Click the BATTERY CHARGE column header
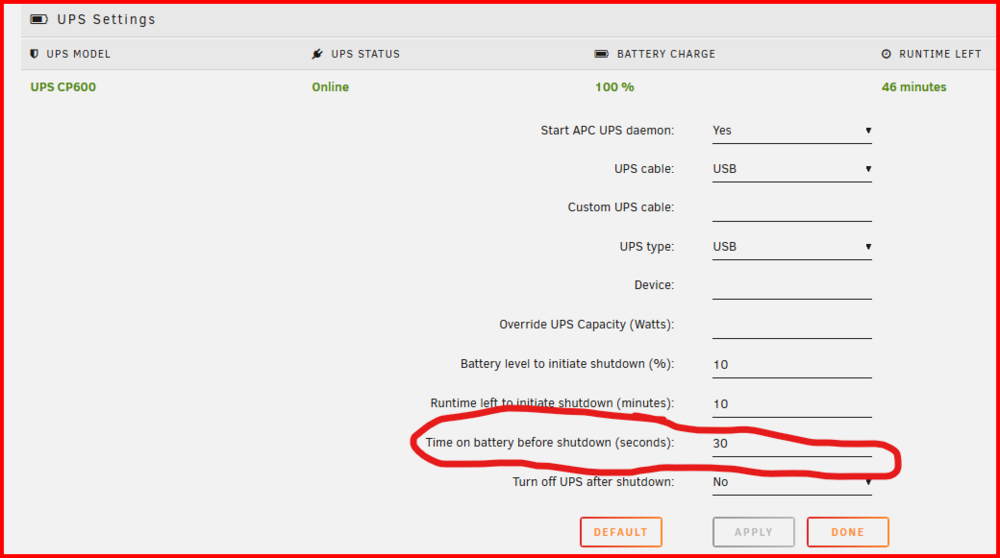This screenshot has height=558, width=1000. 666,54
